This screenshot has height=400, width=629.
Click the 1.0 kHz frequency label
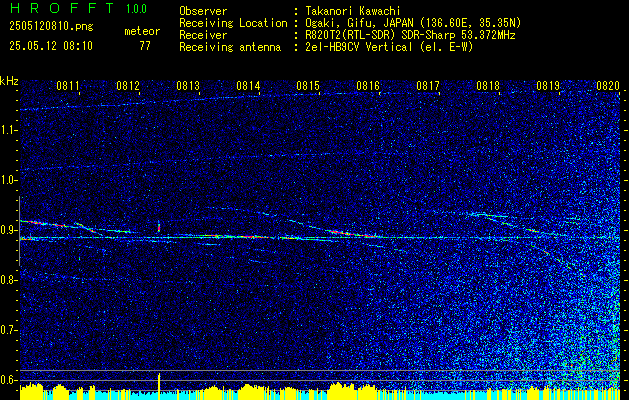click(8, 181)
